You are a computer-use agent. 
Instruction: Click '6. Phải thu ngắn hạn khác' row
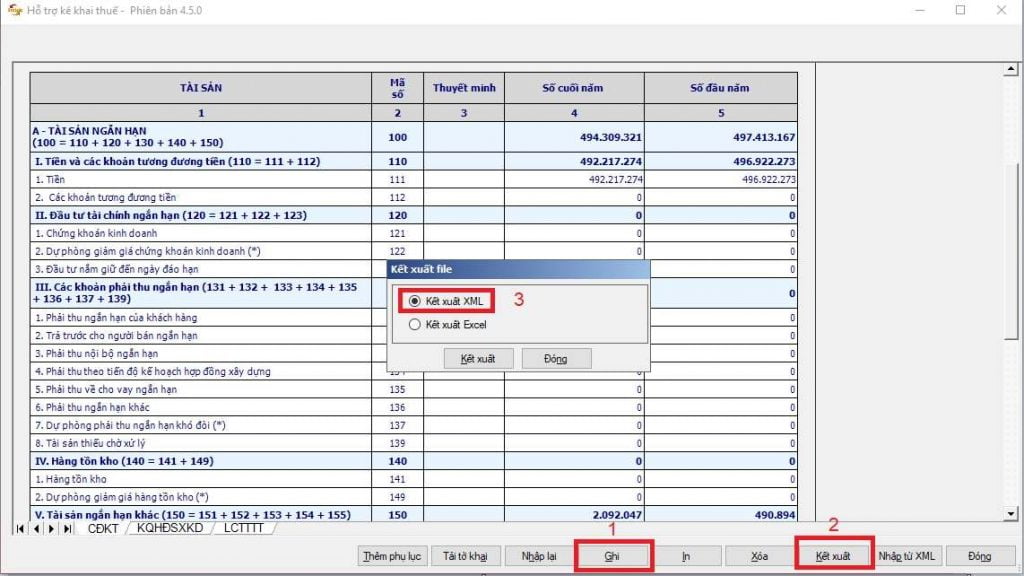click(x=200, y=407)
